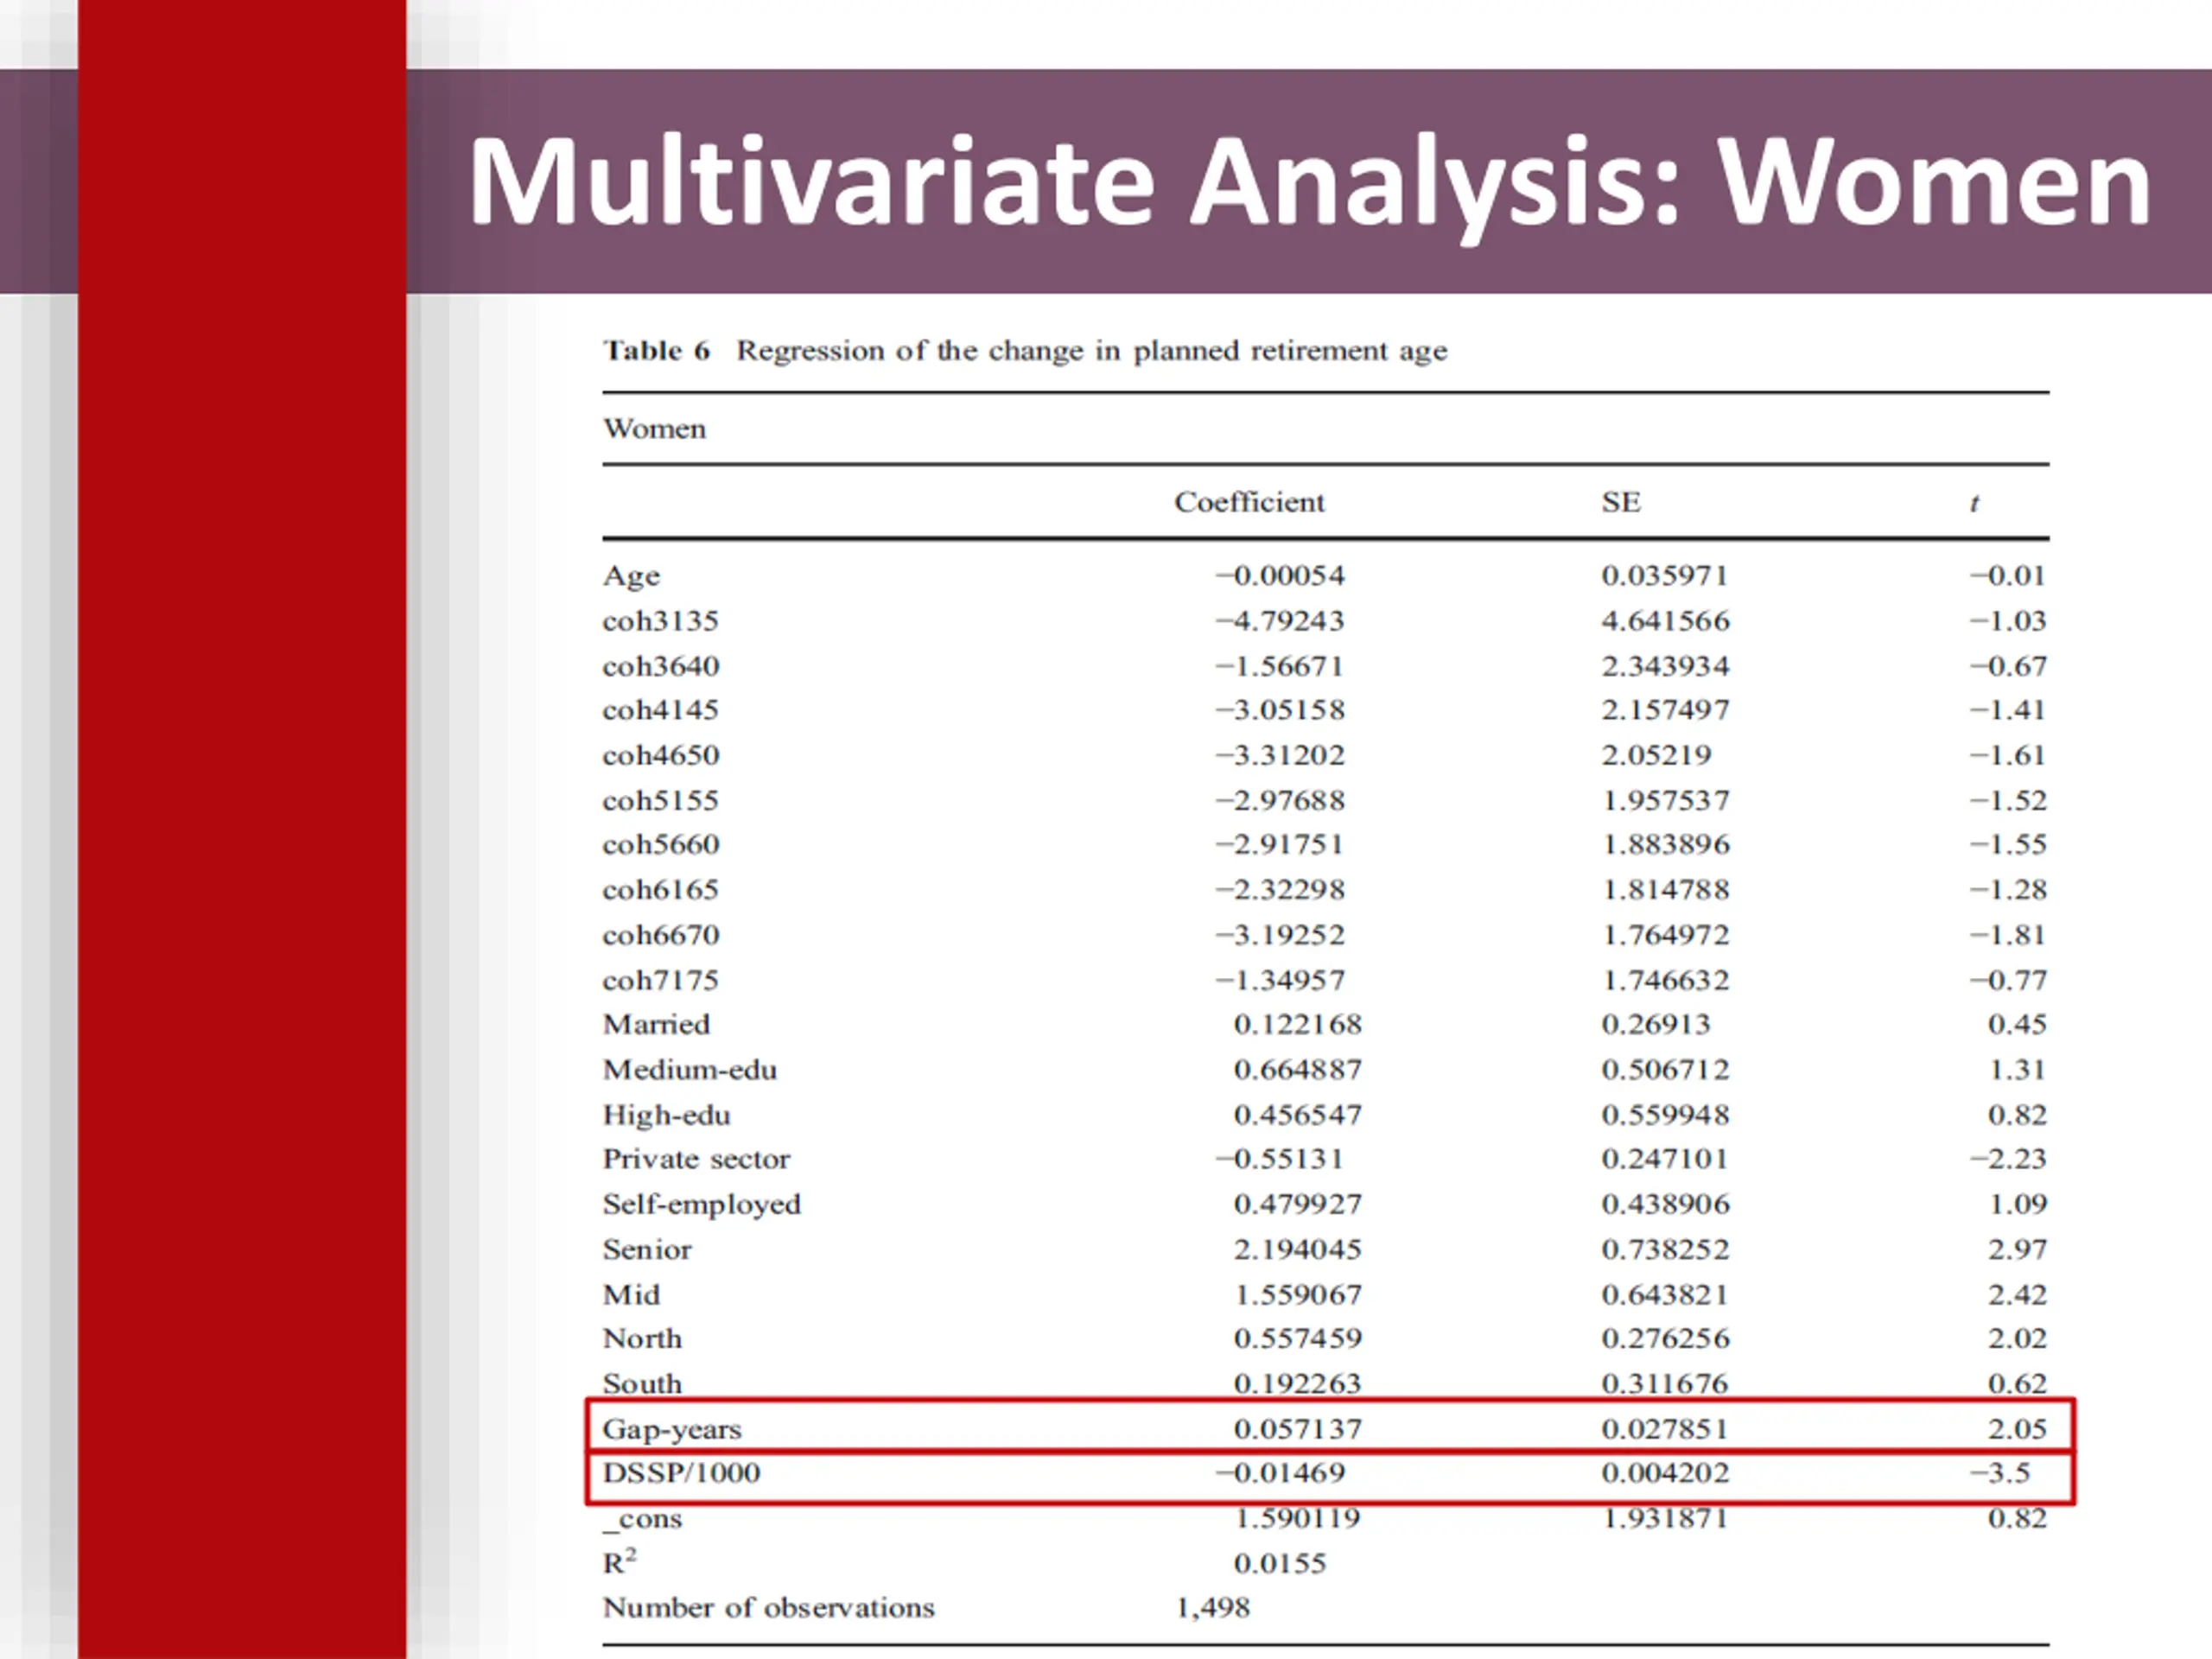This screenshot has width=2212, height=1659.
Task: Click the Senior t value 2.97
Action: (x=2017, y=1249)
